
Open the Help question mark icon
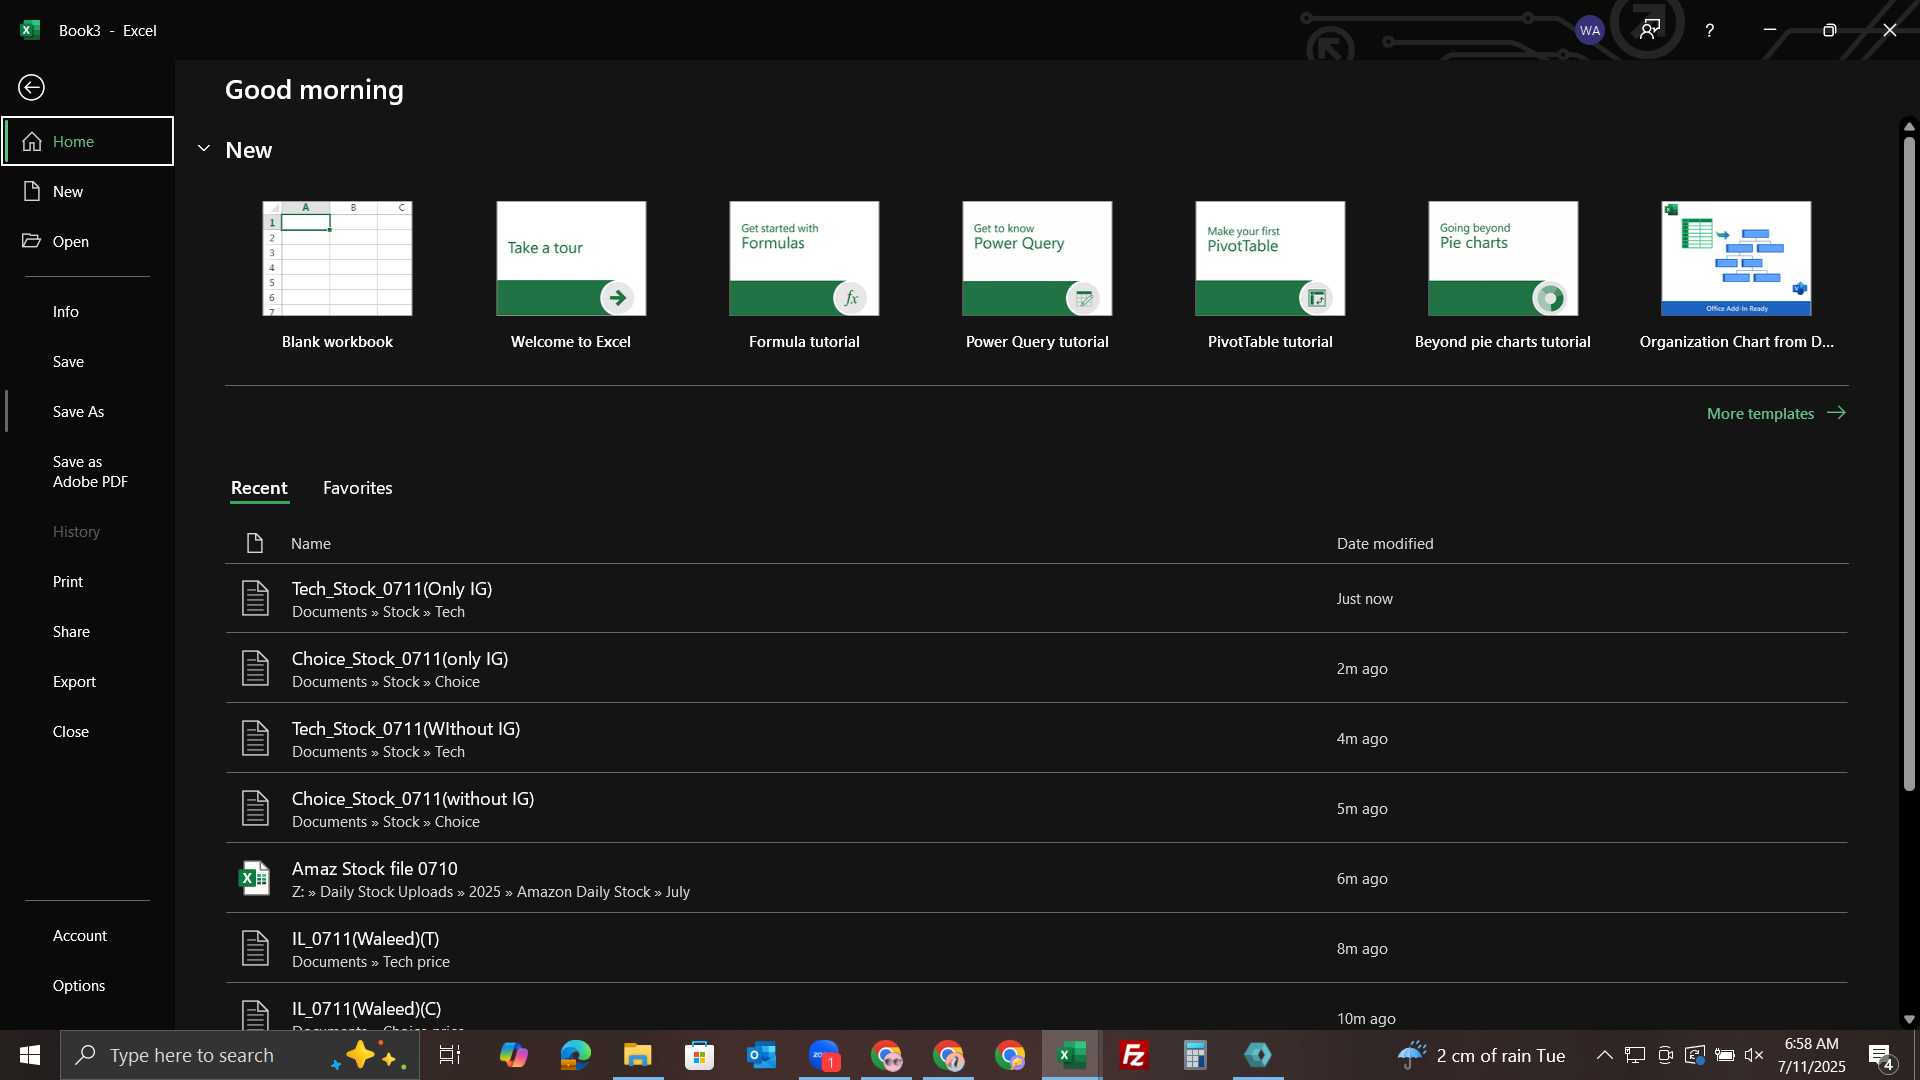coord(1710,30)
